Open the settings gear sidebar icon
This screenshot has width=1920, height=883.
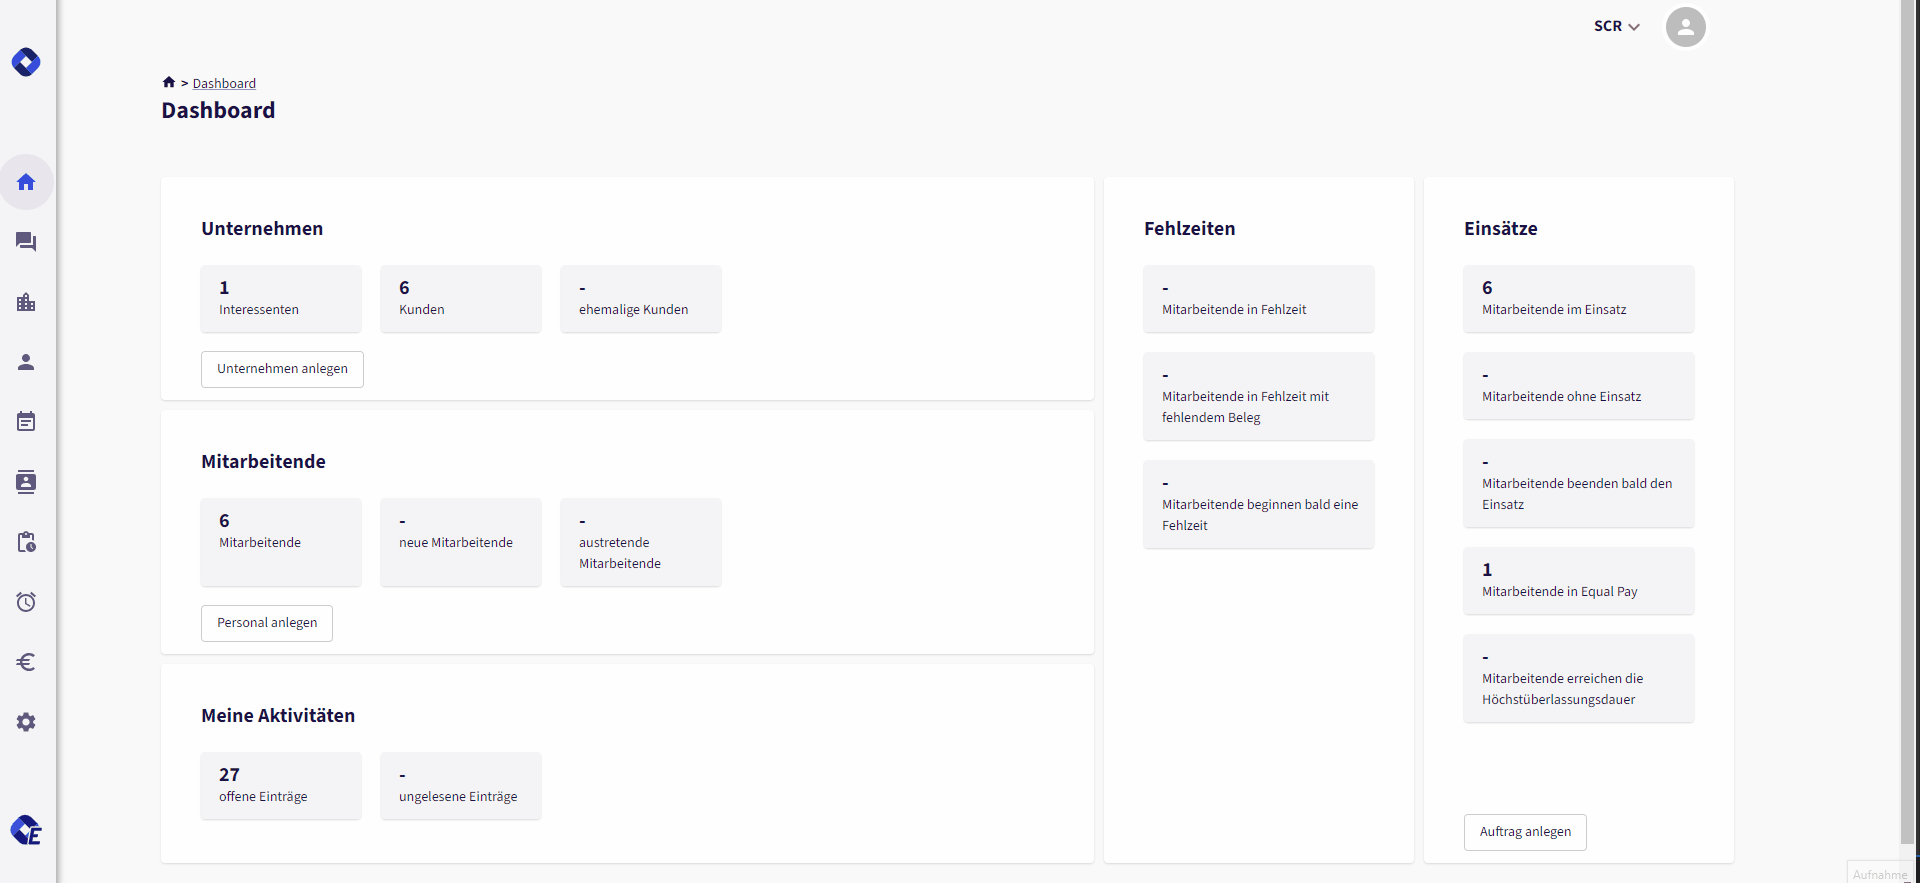click(x=26, y=722)
